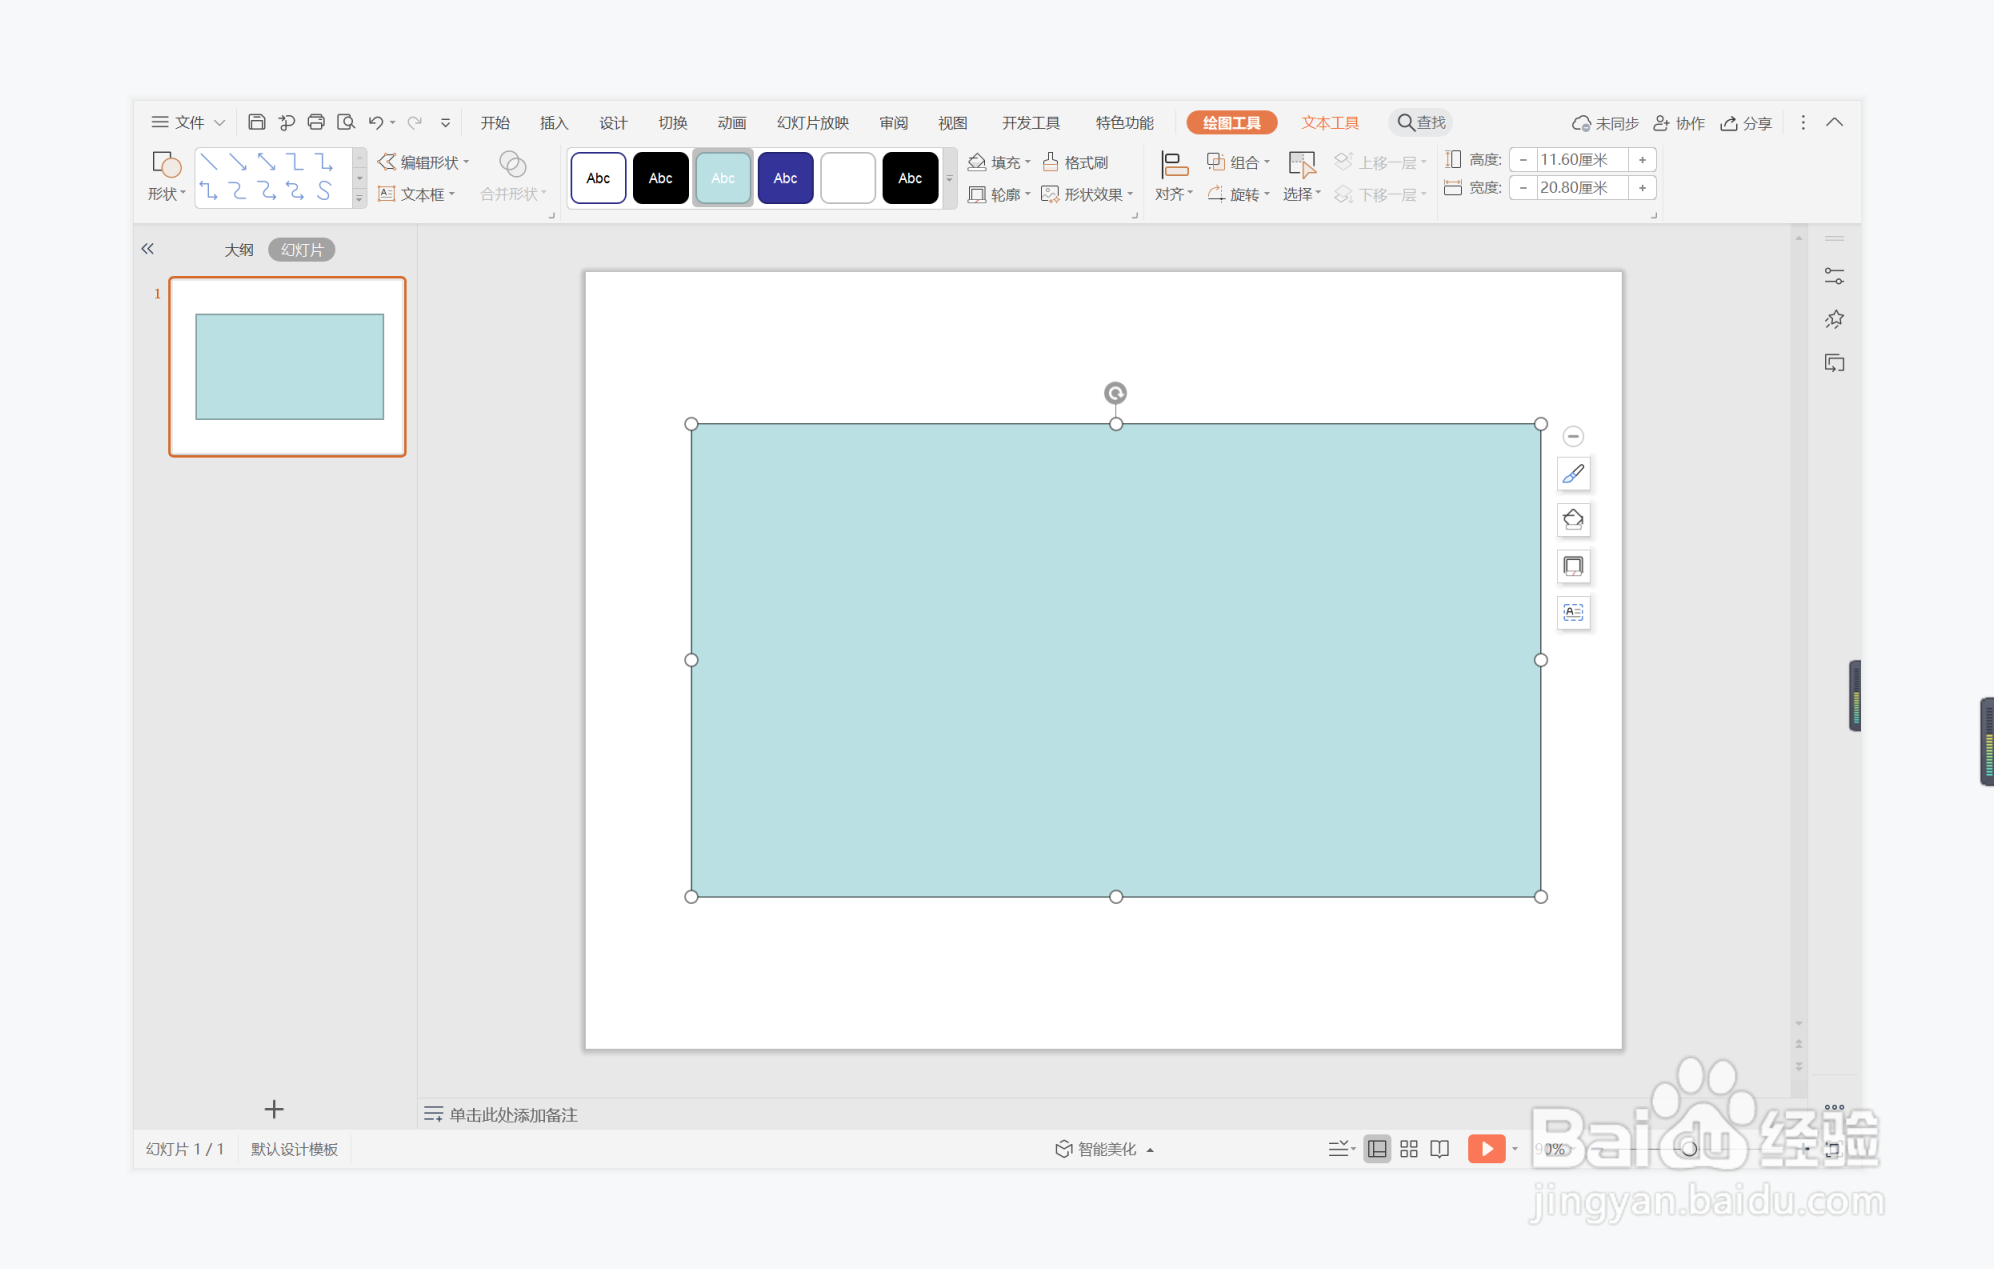This screenshot has width=1994, height=1269.
Task: Click the 分享 share button
Action: pyautogui.click(x=1746, y=123)
